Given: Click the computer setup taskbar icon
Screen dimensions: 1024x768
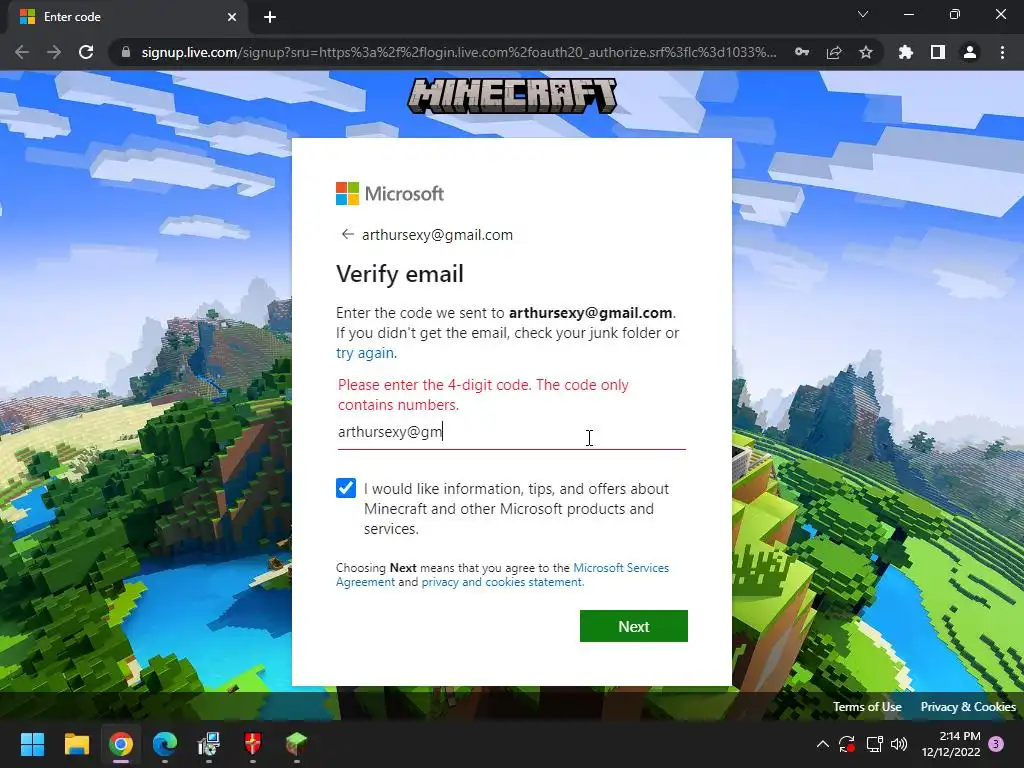Looking at the screenshot, I should (x=209, y=744).
